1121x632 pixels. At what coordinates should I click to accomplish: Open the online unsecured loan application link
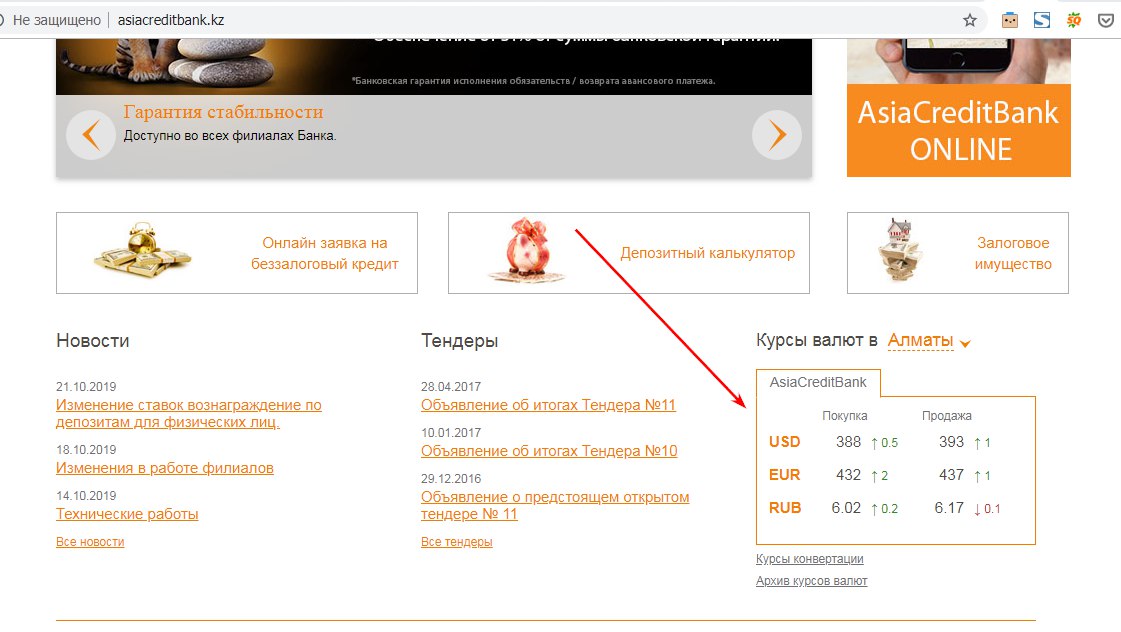(x=325, y=253)
